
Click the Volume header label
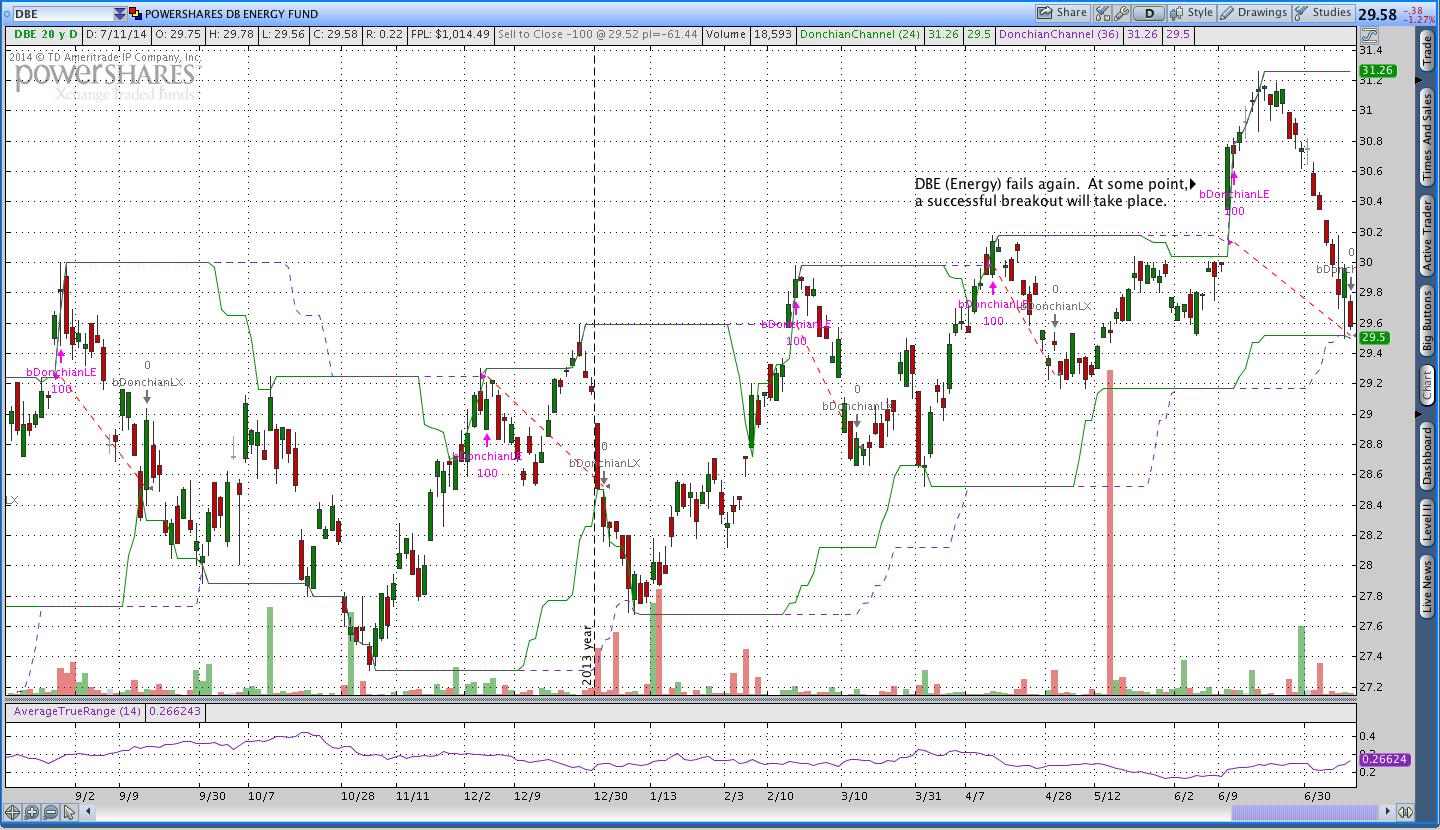pos(726,34)
